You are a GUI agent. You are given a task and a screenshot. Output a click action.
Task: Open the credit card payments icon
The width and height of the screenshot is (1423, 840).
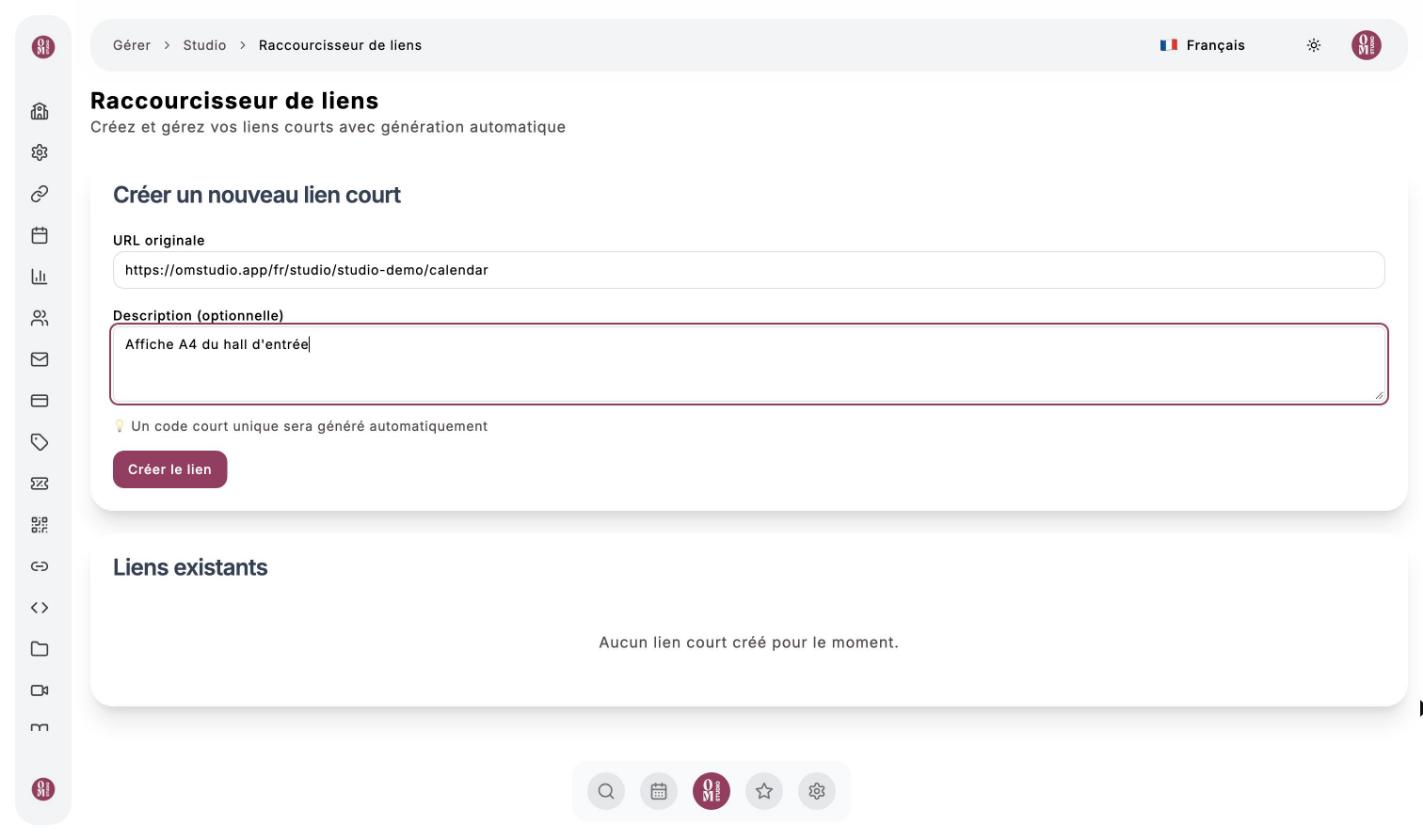40,400
